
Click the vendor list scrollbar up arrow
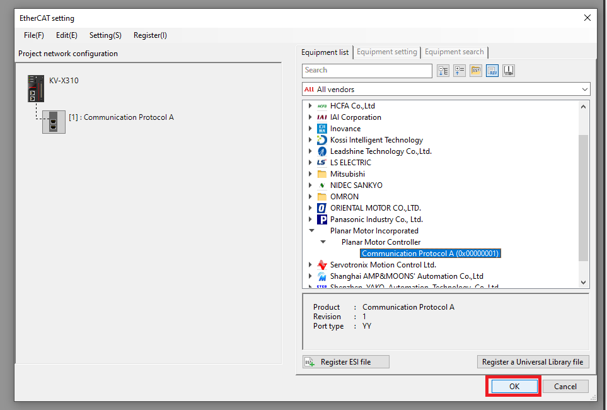[x=583, y=106]
